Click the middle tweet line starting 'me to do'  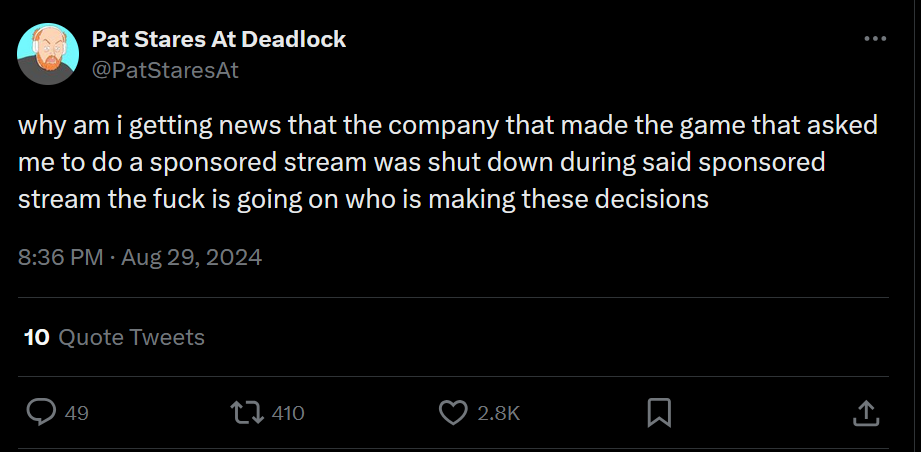421,163
